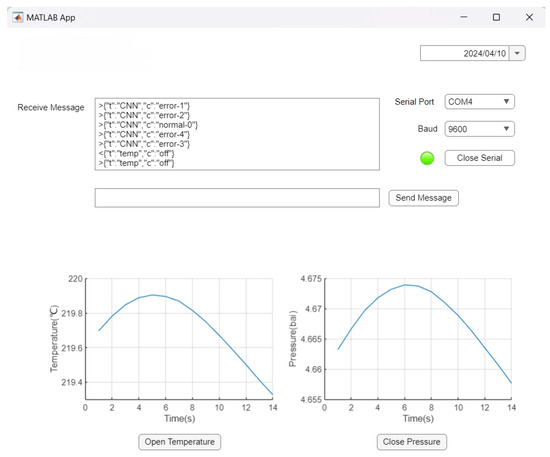Viewport: 550px width, 457px height.
Task: Maximize the MATLAB App window
Action: click(496, 17)
